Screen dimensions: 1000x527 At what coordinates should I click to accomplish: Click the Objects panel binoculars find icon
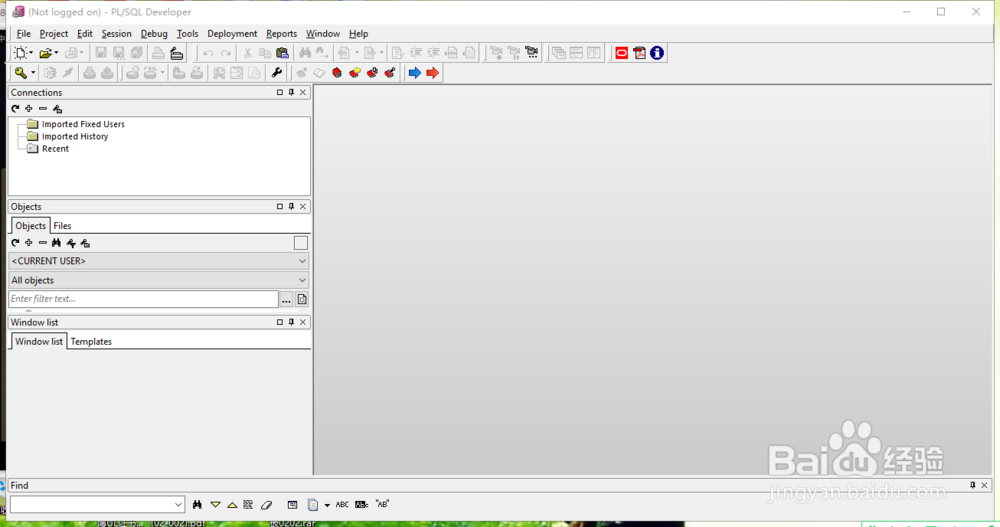(x=57, y=243)
